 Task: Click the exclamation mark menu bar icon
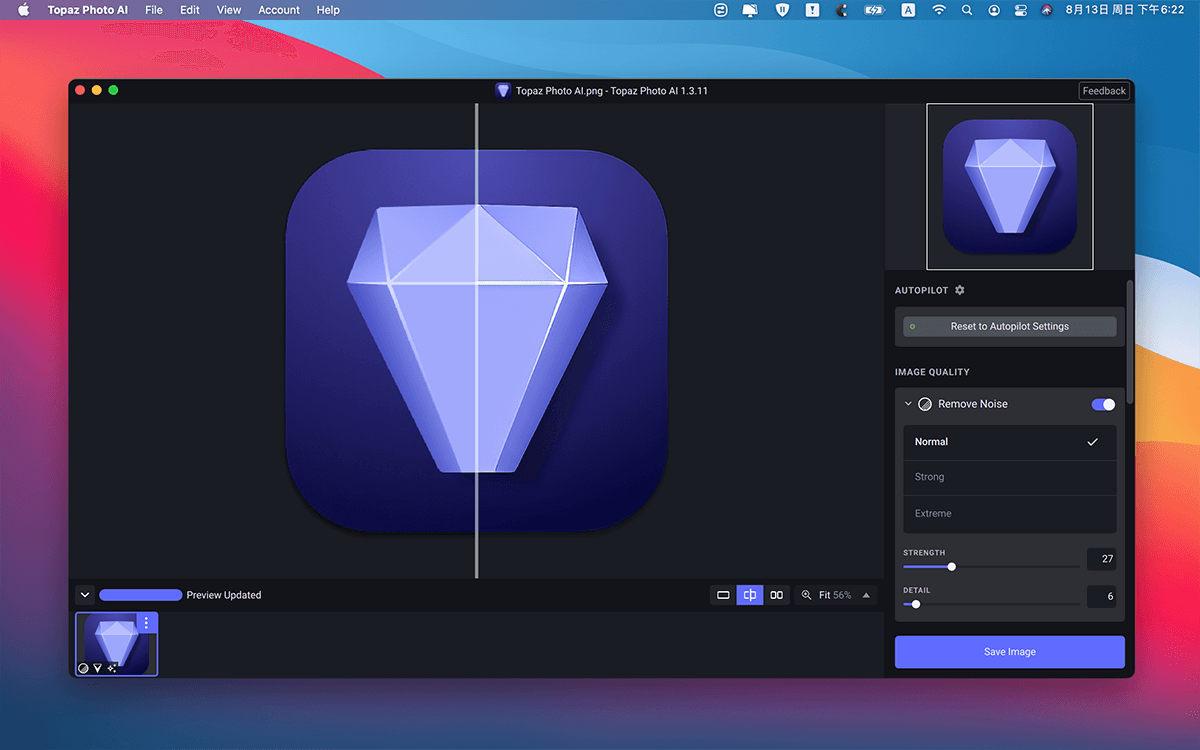click(x=812, y=10)
